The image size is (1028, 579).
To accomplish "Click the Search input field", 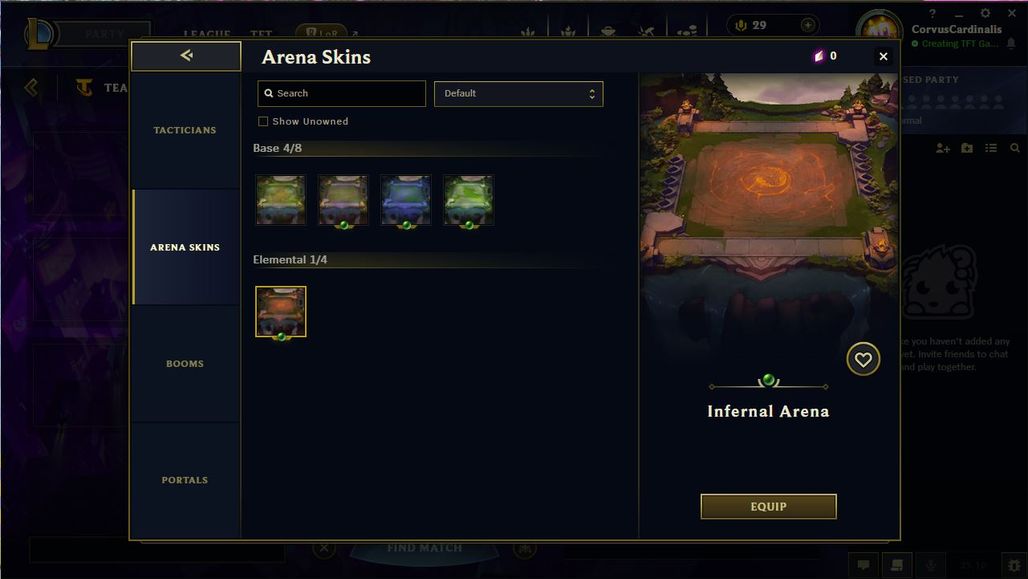I will point(342,94).
